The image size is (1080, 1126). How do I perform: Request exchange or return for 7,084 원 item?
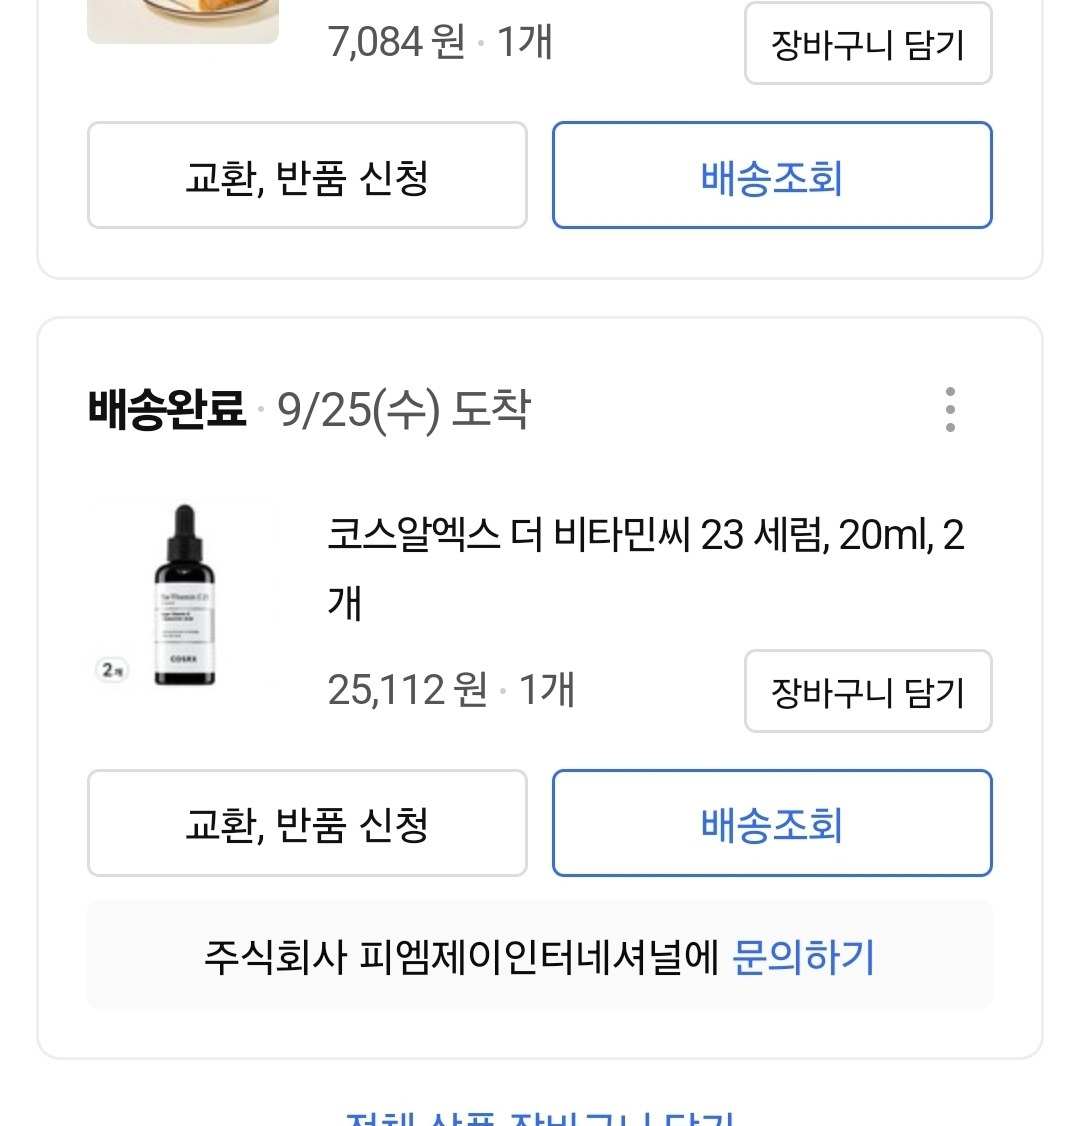(x=307, y=176)
